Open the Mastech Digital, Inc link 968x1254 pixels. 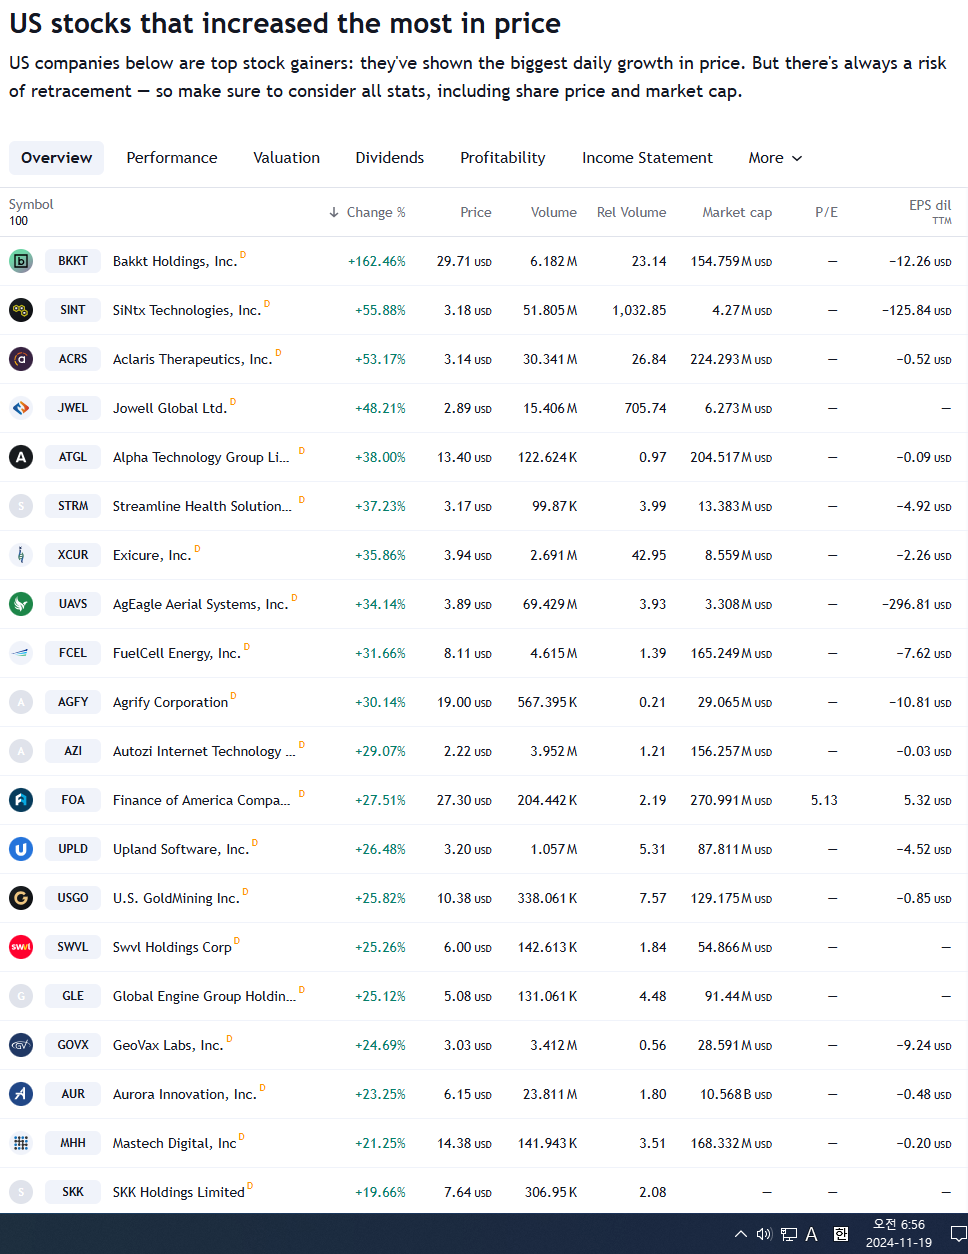click(x=175, y=1143)
